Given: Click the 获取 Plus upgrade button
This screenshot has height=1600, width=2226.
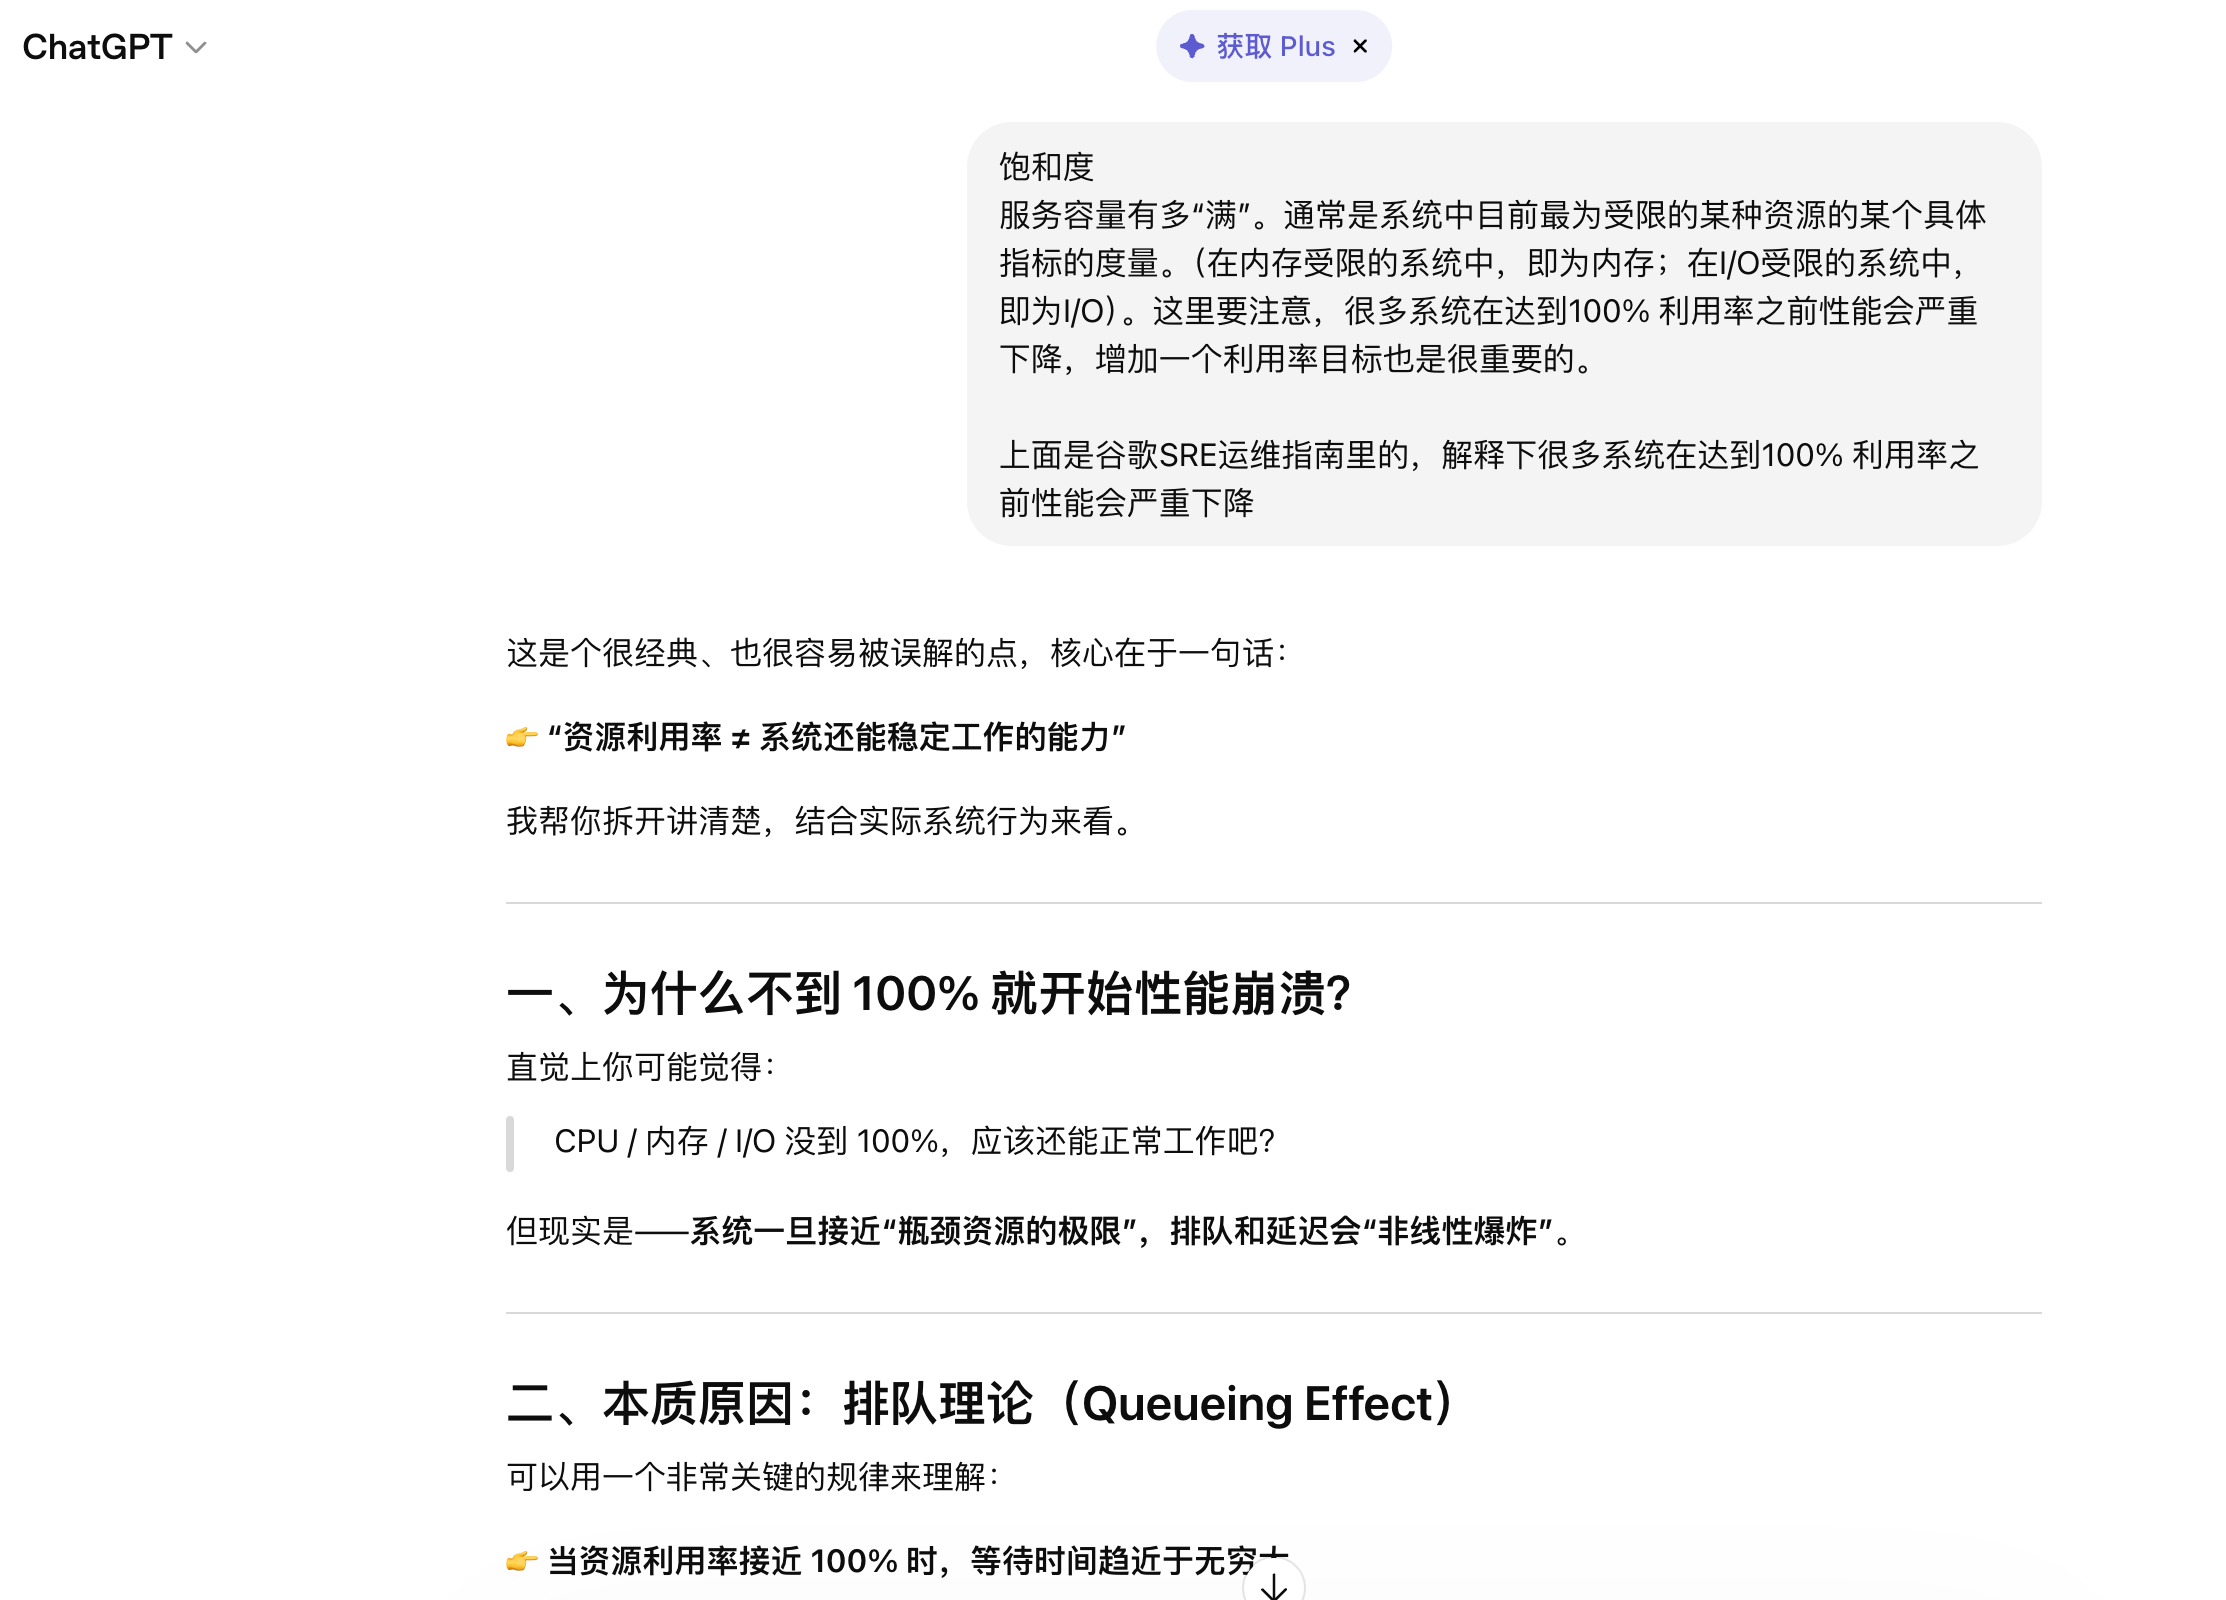Looking at the screenshot, I should [1275, 47].
